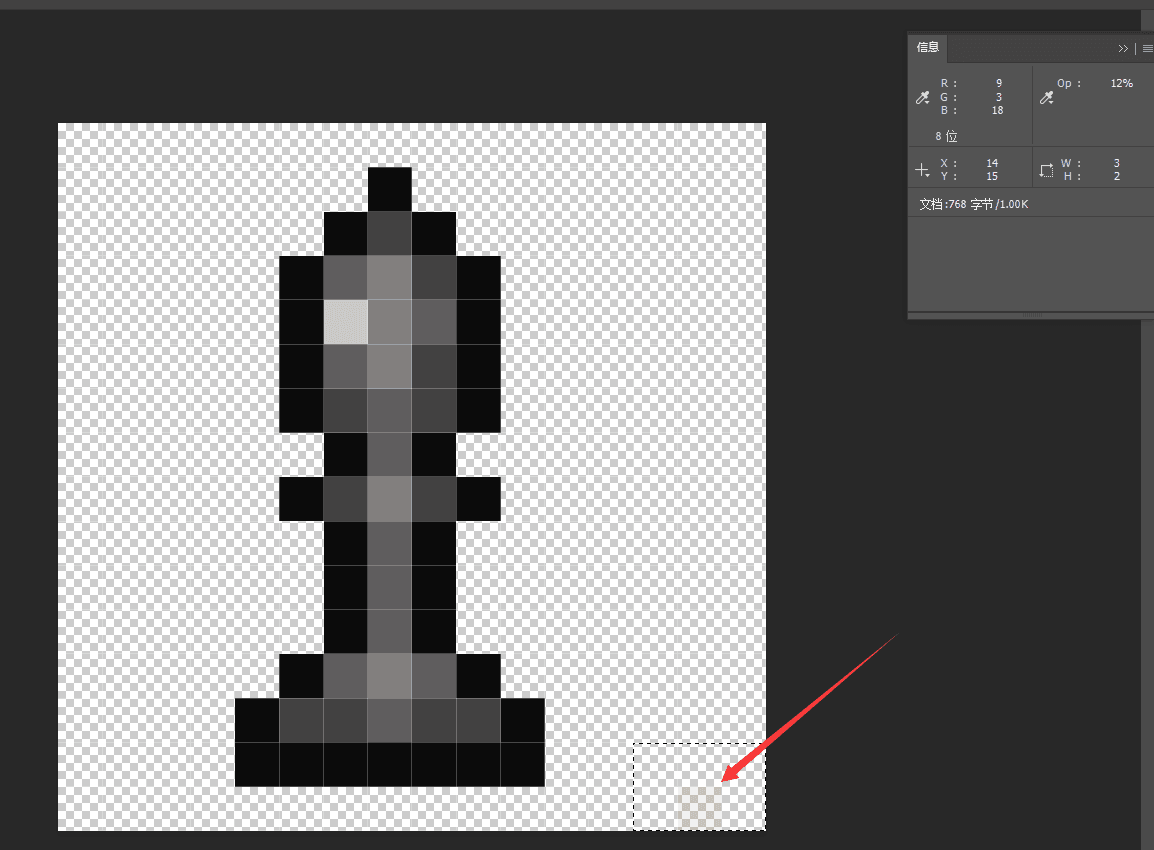
Task: Click the document size status text
Action: pos(973,204)
